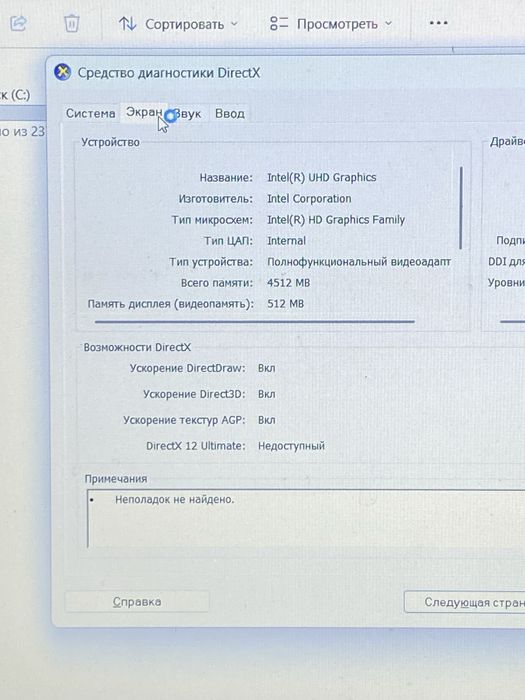Screen dimensions: 525x700
Task: Click the Вкл value beside Ускорение Direct3D
Action: click(267, 394)
